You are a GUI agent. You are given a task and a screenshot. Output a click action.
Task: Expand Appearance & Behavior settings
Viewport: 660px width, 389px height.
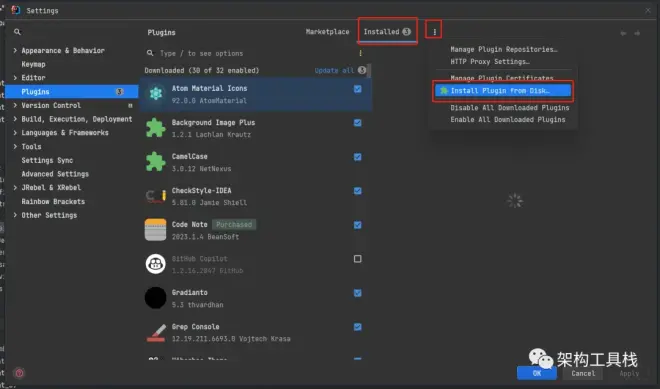click(15, 51)
